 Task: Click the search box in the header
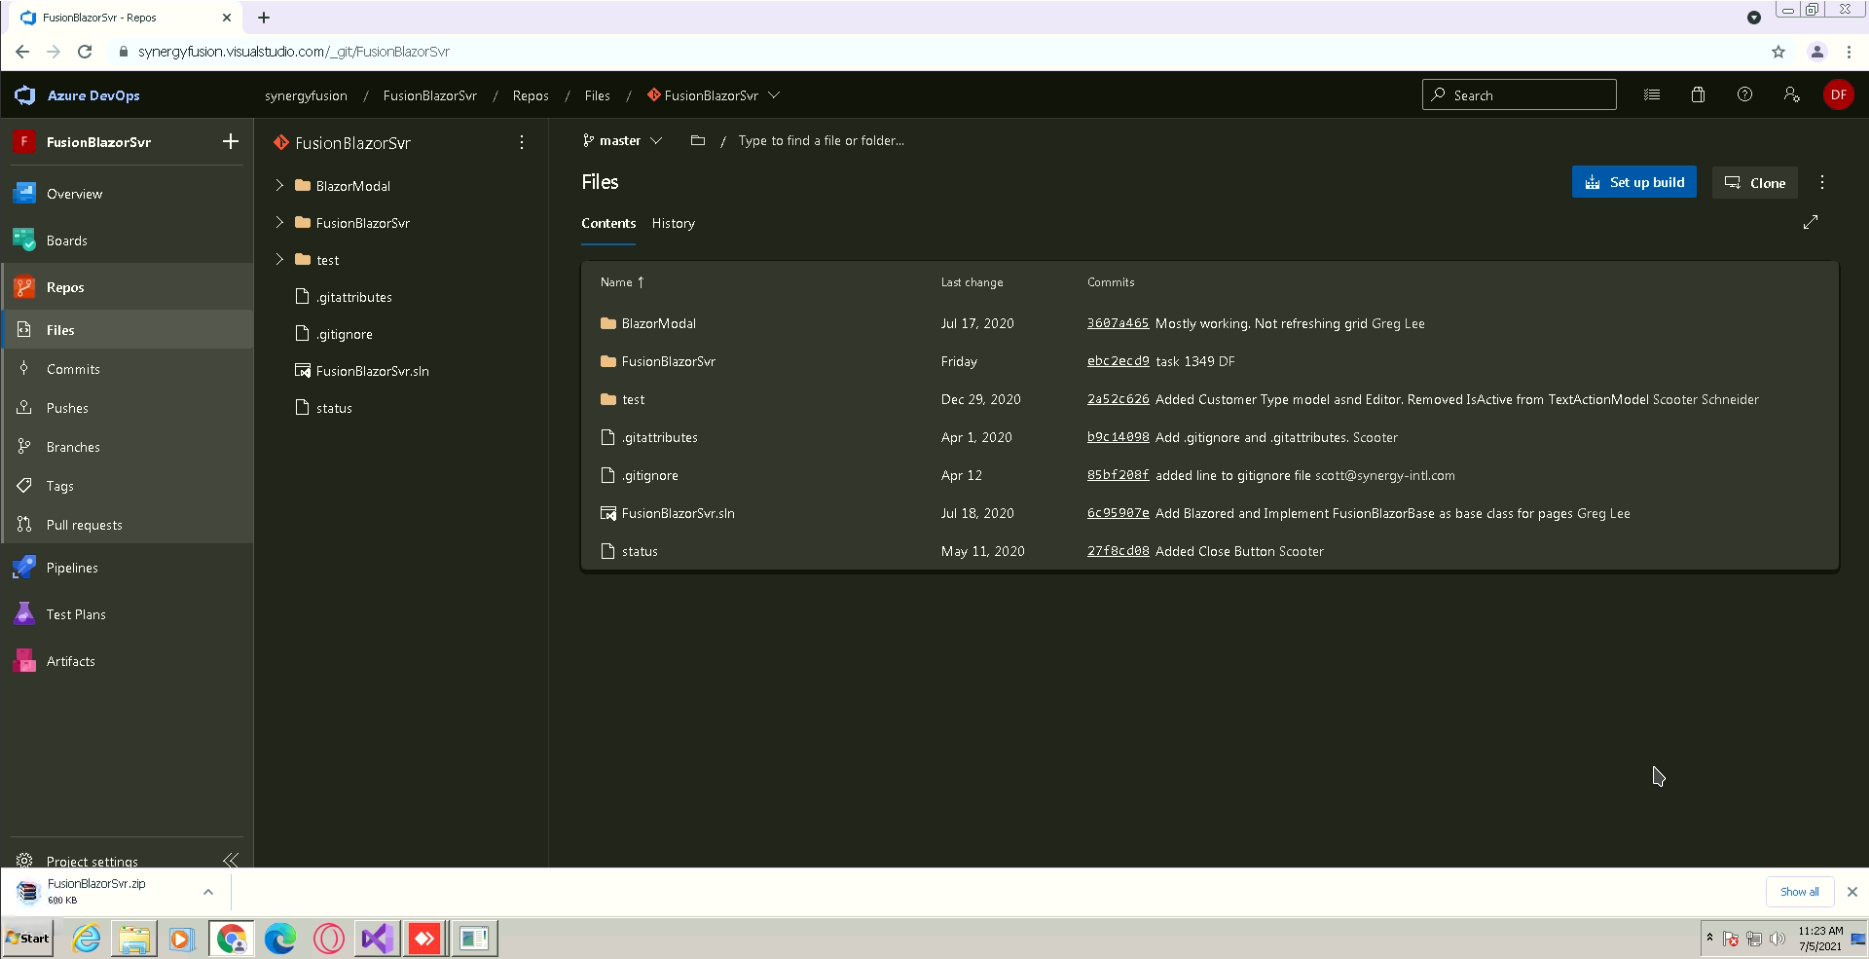(x=1519, y=95)
